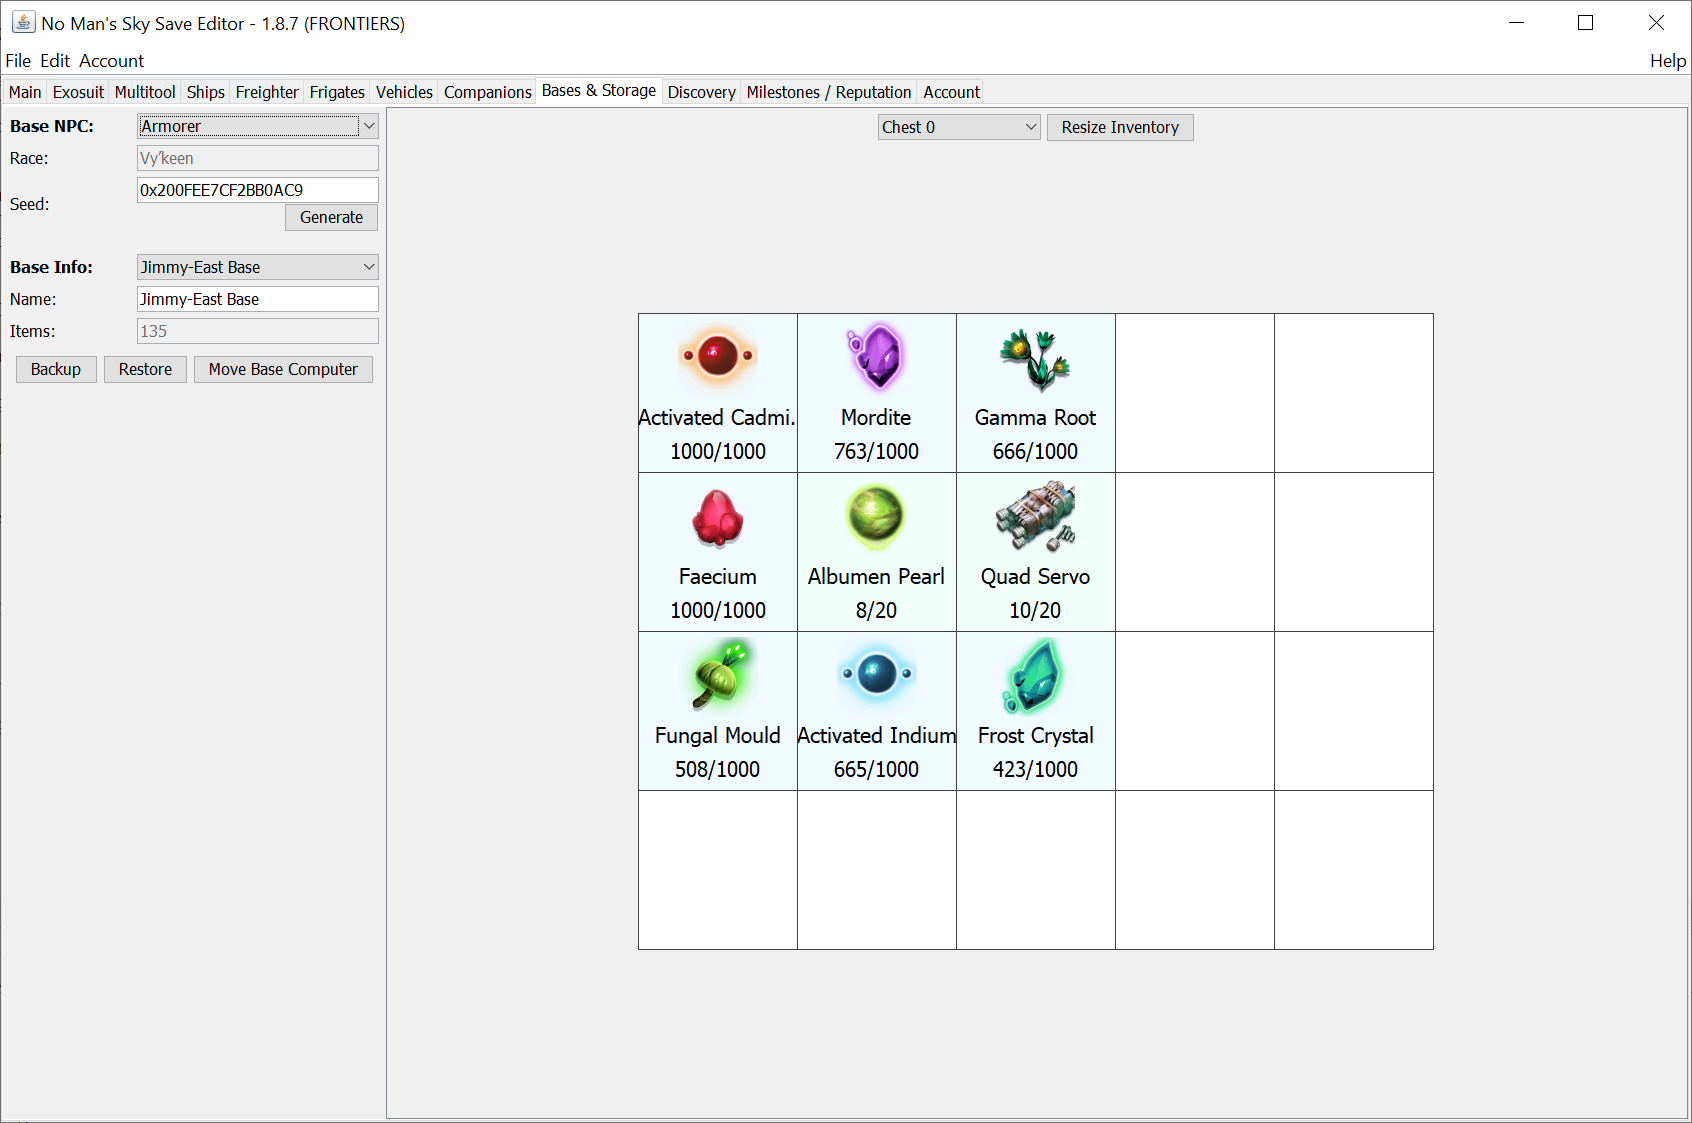This screenshot has width=1692, height=1123.
Task: Open the Edit menu
Action: click(55, 61)
